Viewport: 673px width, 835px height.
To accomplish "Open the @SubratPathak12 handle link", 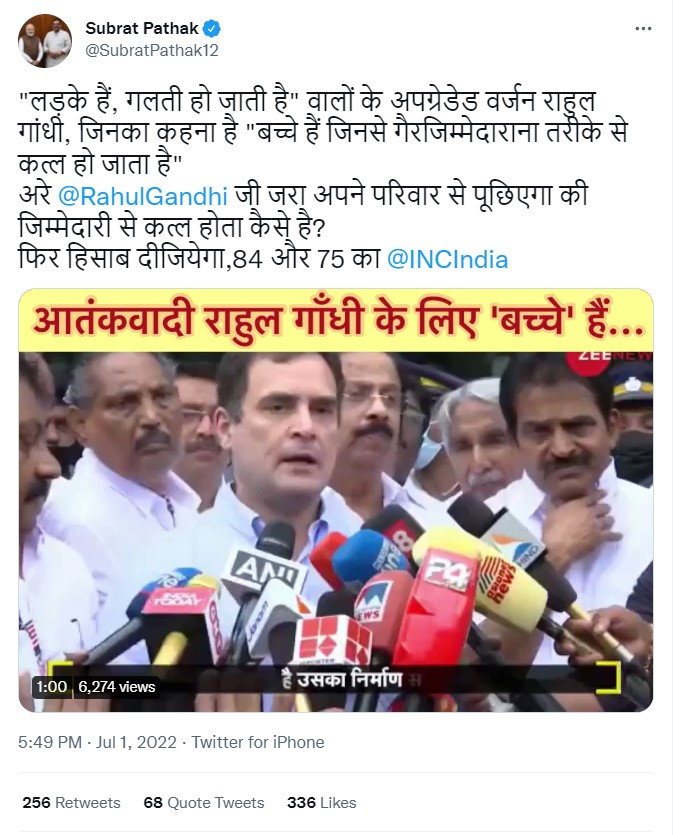I will click(152, 51).
